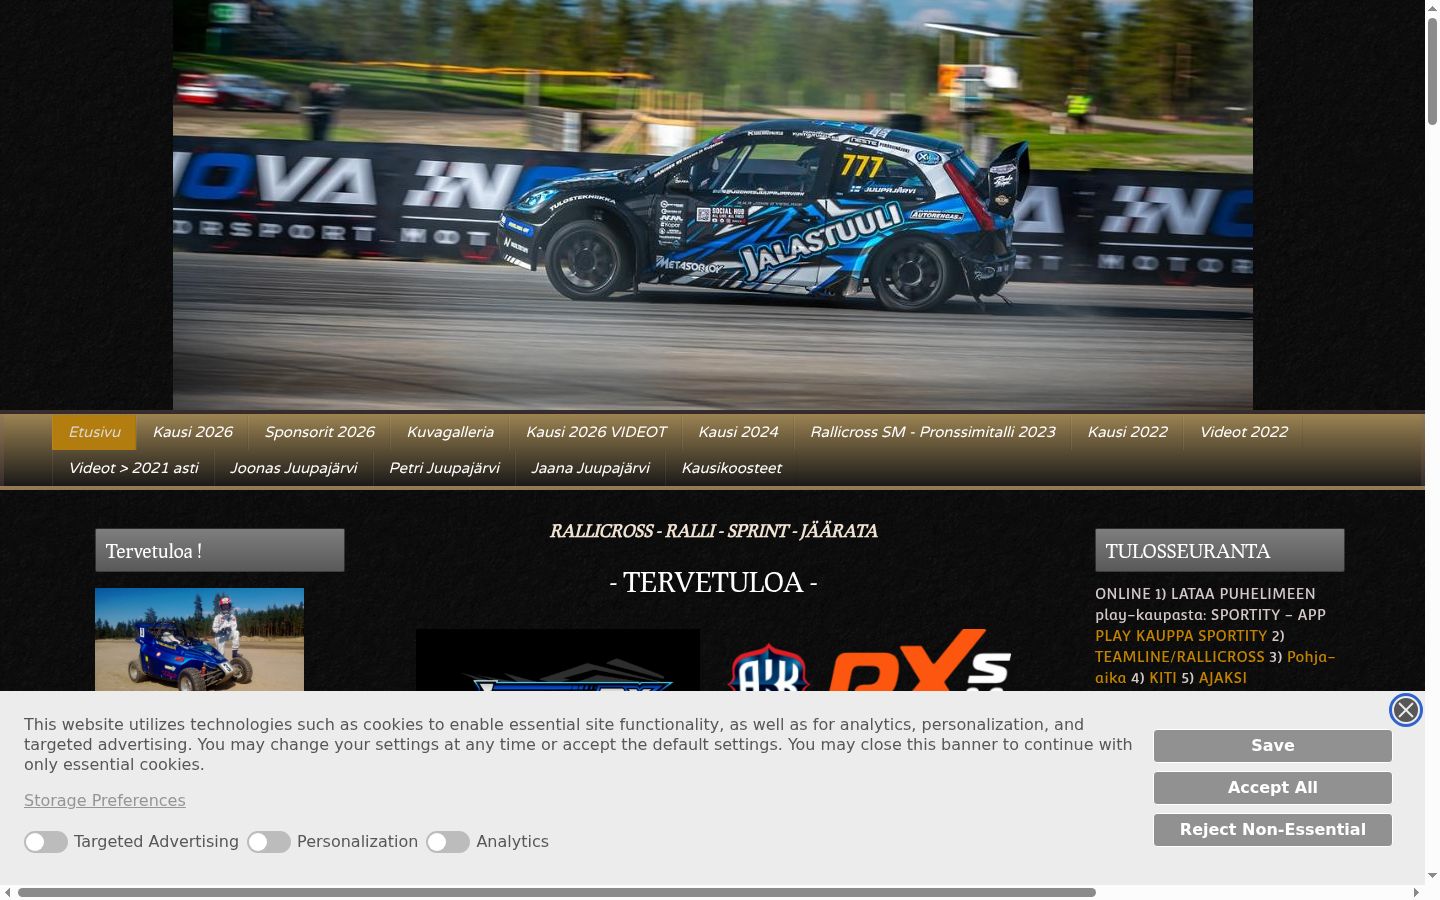Open the AJAKSI link
1440x900 pixels.
point(1223,678)
